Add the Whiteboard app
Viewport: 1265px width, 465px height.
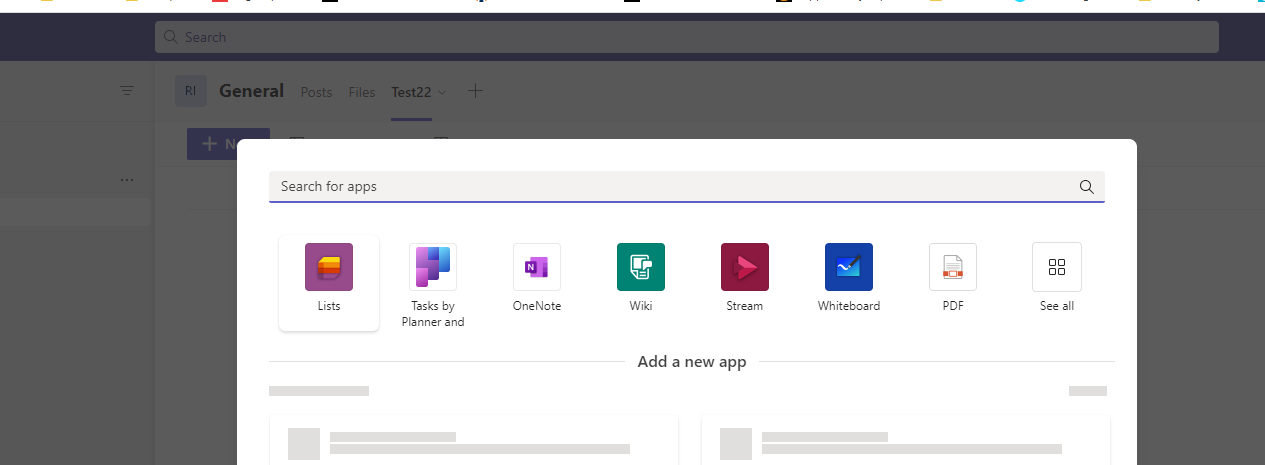tap(849, 267)
